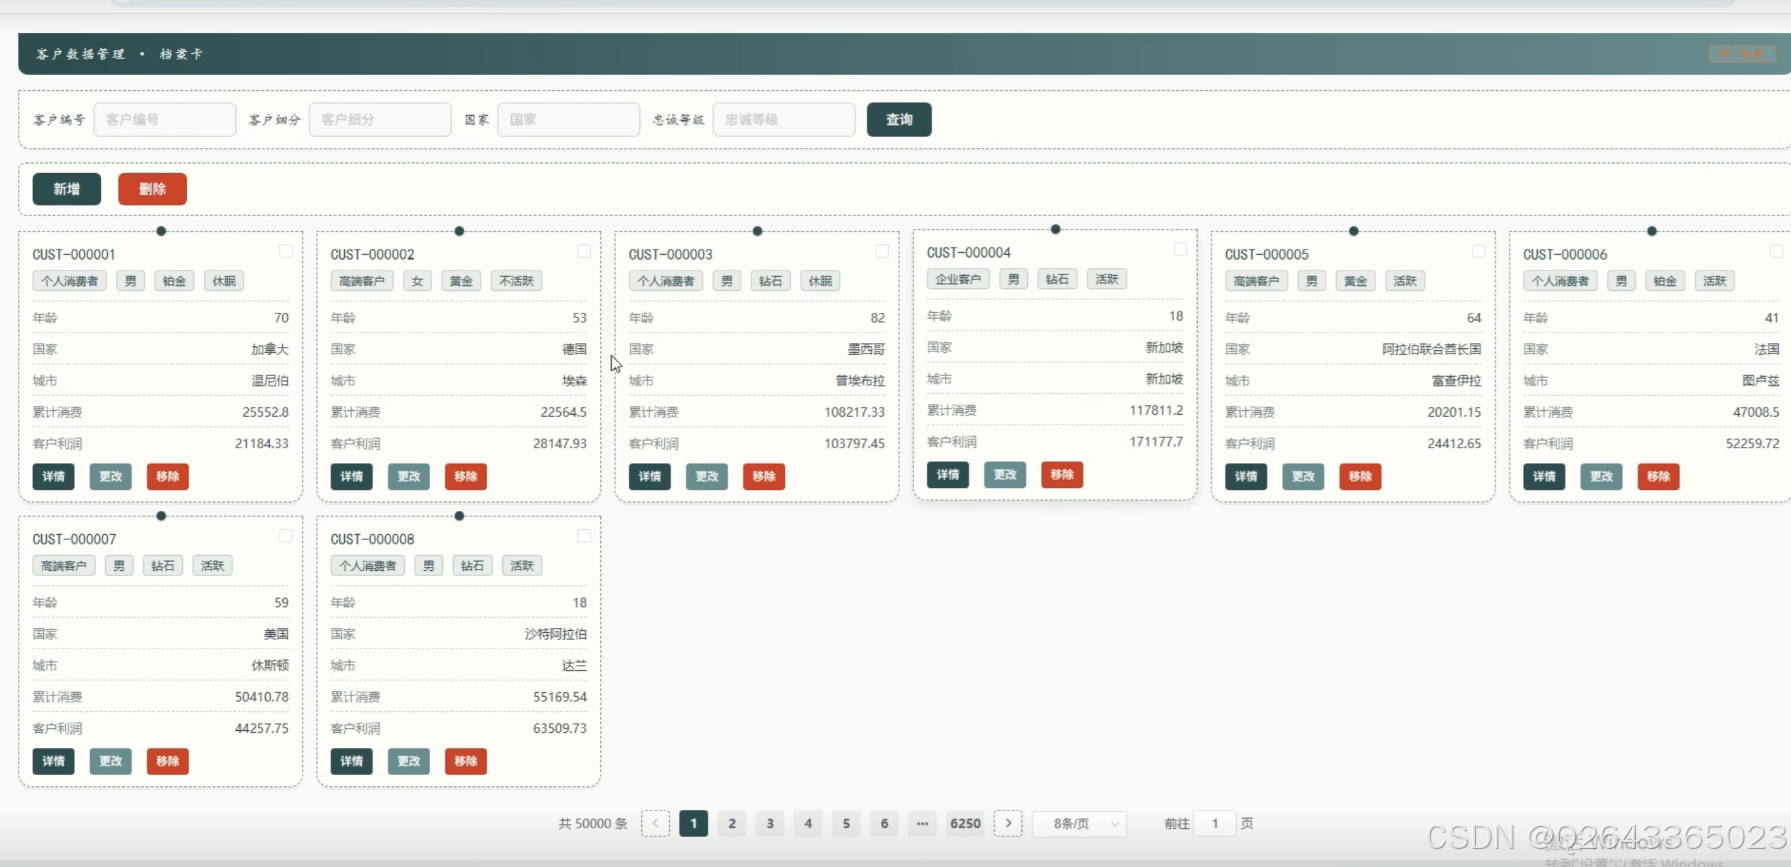Open 详情 for customer CUST-000007
1791x867 pixels.
54,762
